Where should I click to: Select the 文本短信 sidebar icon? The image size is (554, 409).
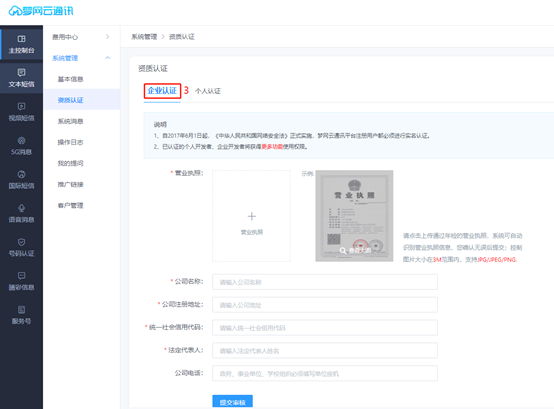click(x=21, y=72)
